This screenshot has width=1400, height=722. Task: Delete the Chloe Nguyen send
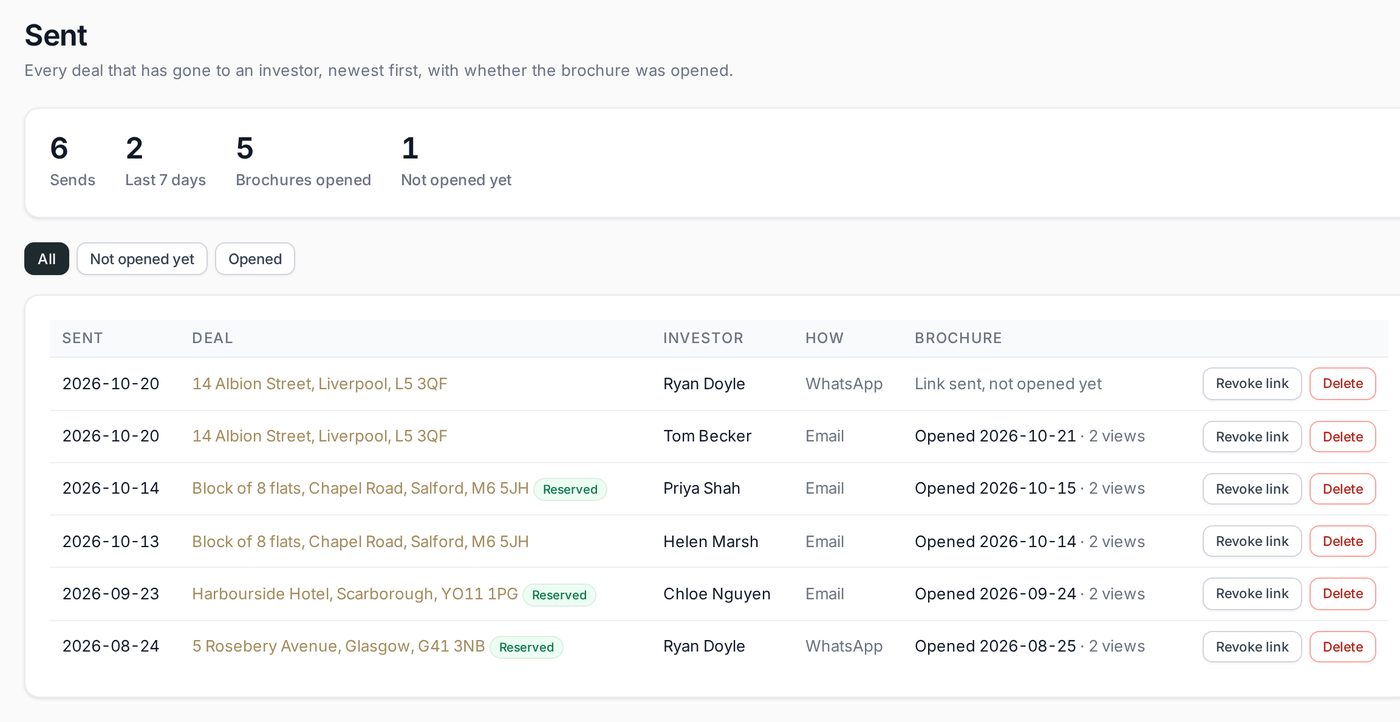1343,594
